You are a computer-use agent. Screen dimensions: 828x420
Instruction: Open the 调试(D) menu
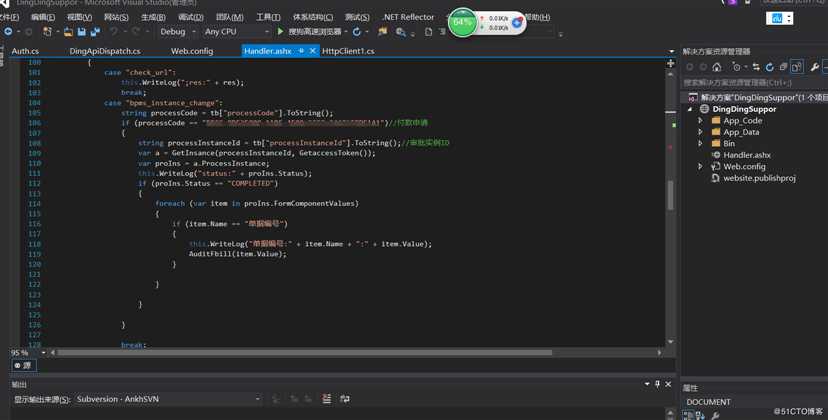click(x=191, y=17)
